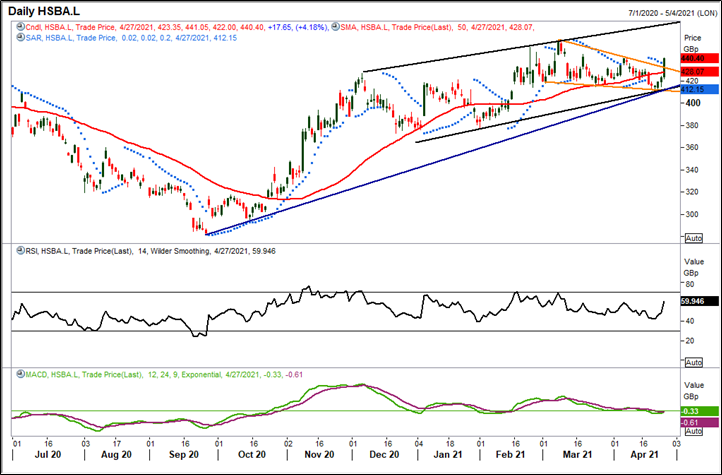Click the Daily HSBA.L chart title
Screen dimensions: 722x475
pyautogui.click(x=44, y=10)
